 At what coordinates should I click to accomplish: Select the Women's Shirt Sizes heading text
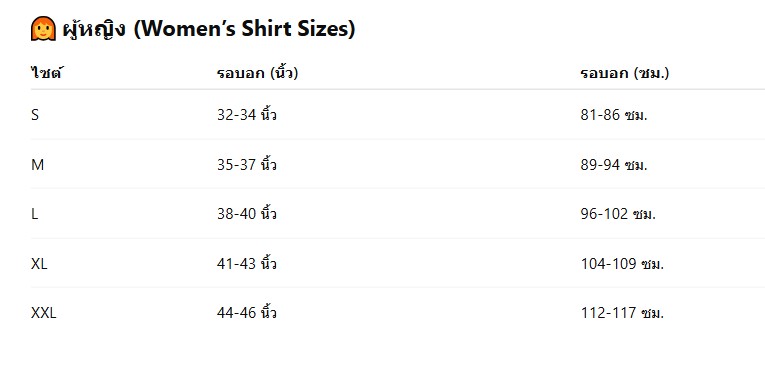tap(209, 29)
